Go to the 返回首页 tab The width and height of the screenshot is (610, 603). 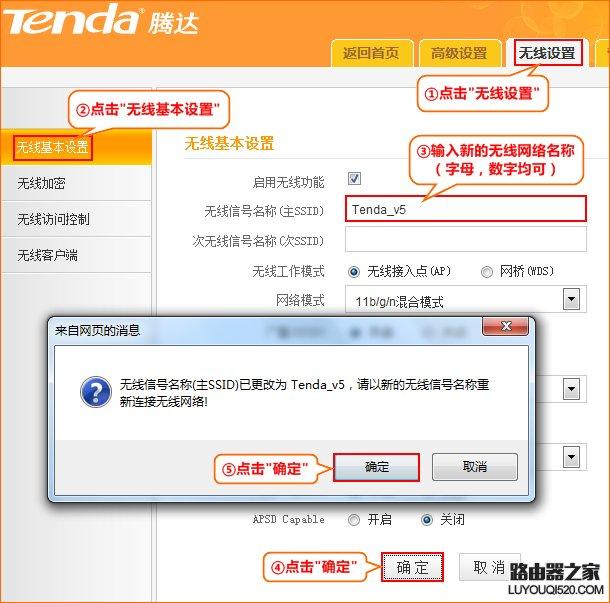371,53
